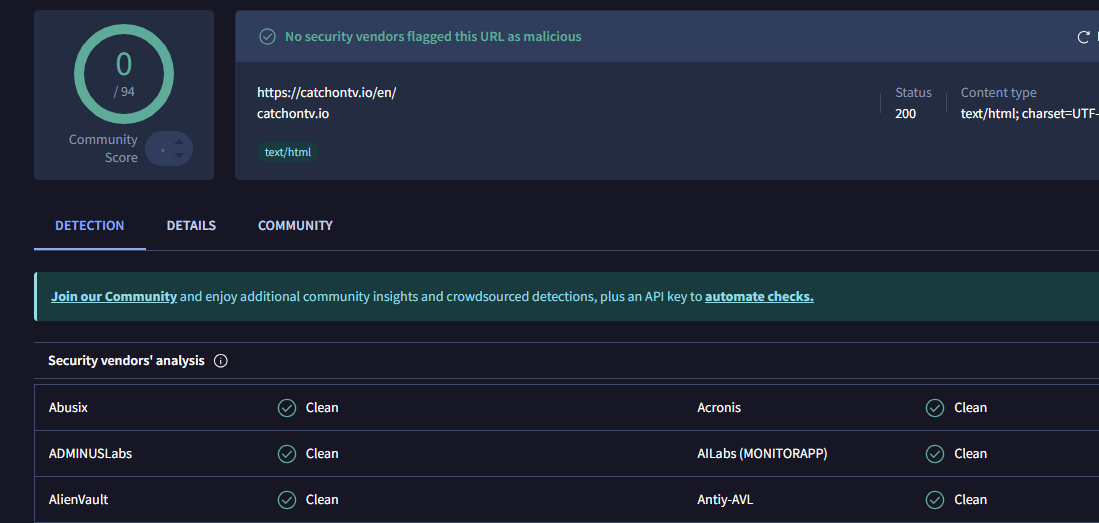
Task: Switch to the DETAILS tab
Action: (191, 226)
